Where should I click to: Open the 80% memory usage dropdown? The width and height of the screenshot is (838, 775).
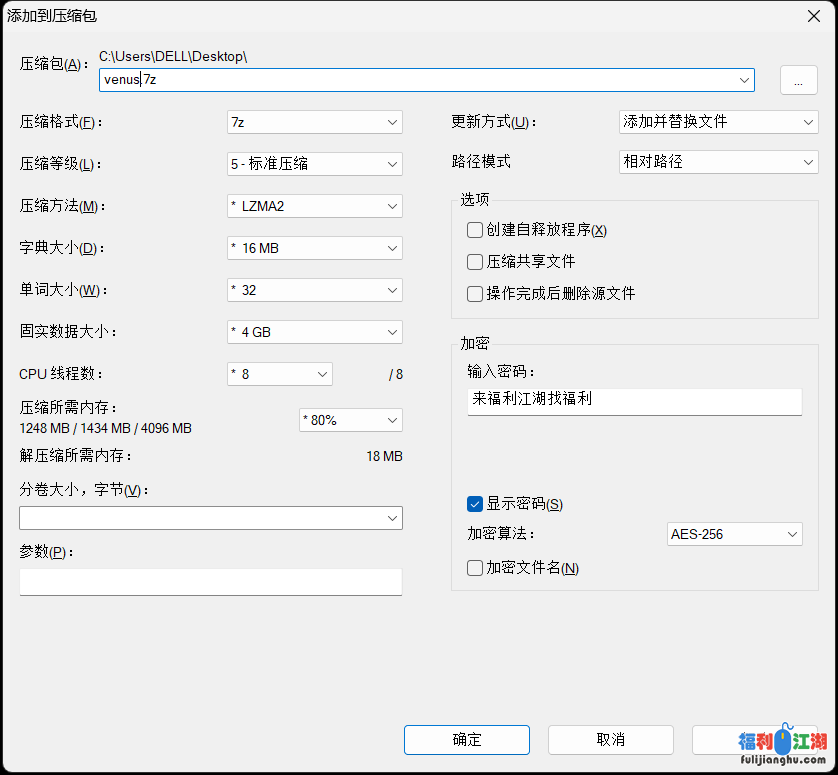[350, 420]
